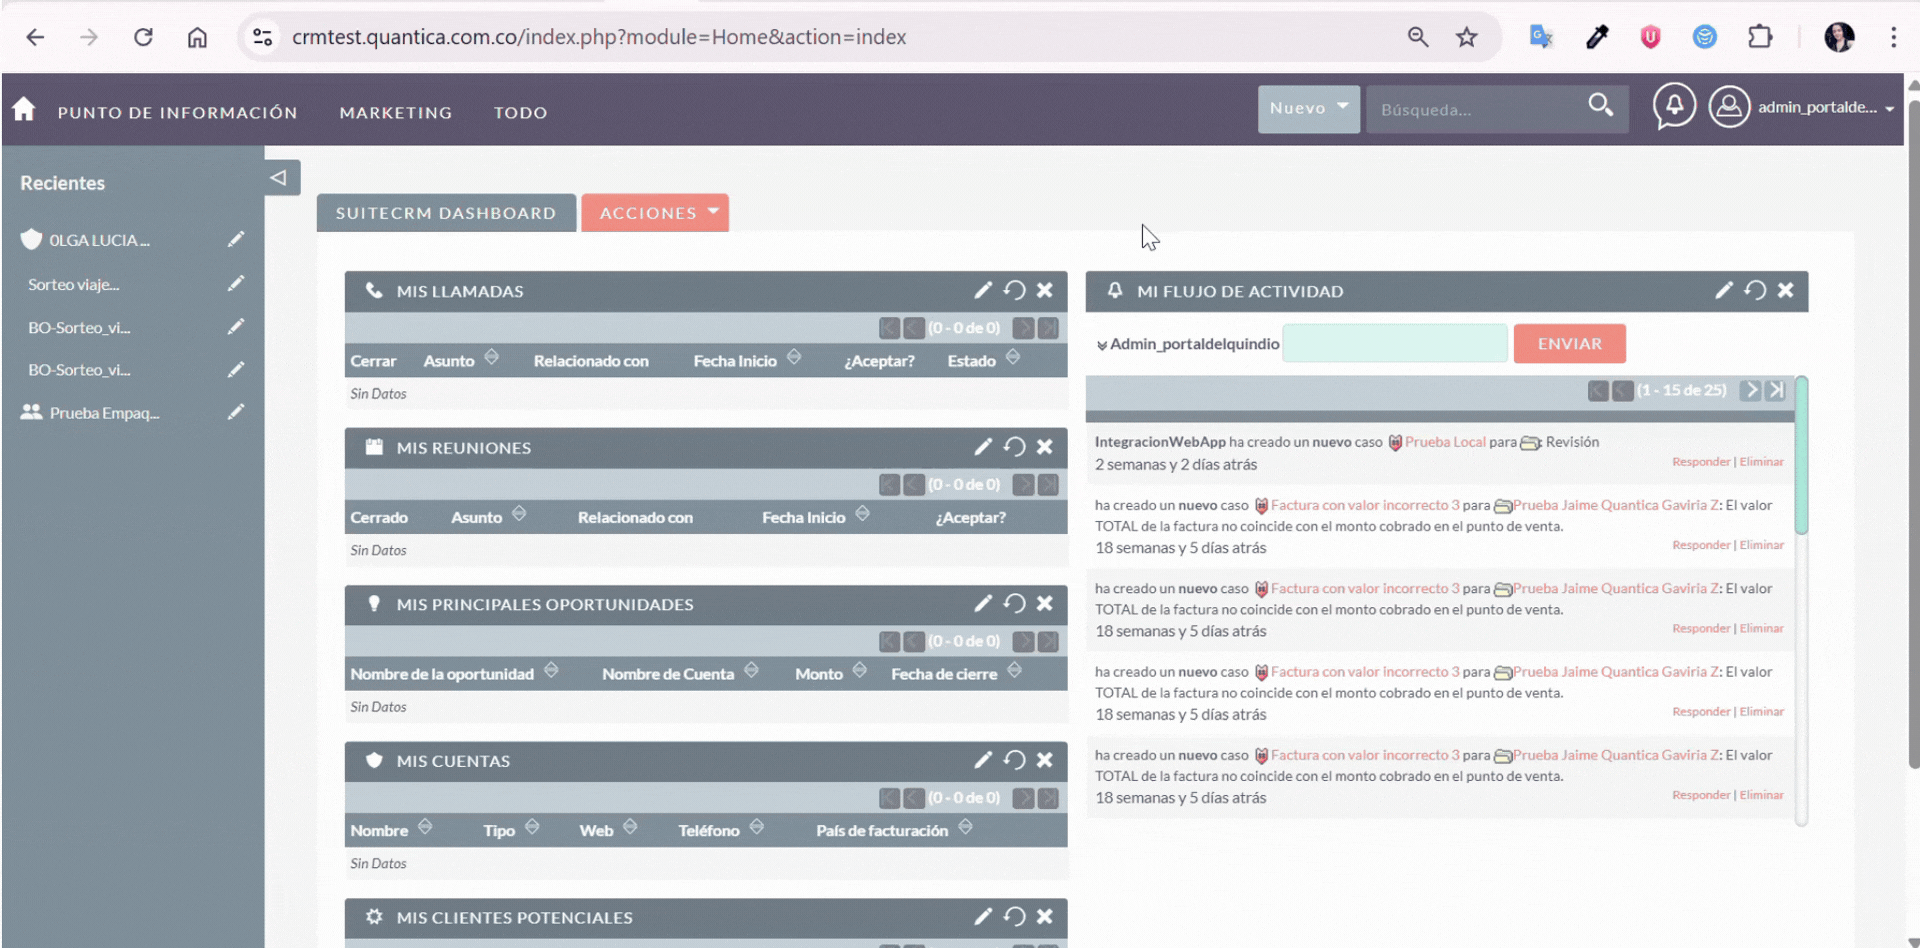Collapse the Recientes sidebar
1920x948 pixels.
pos(279,178)
